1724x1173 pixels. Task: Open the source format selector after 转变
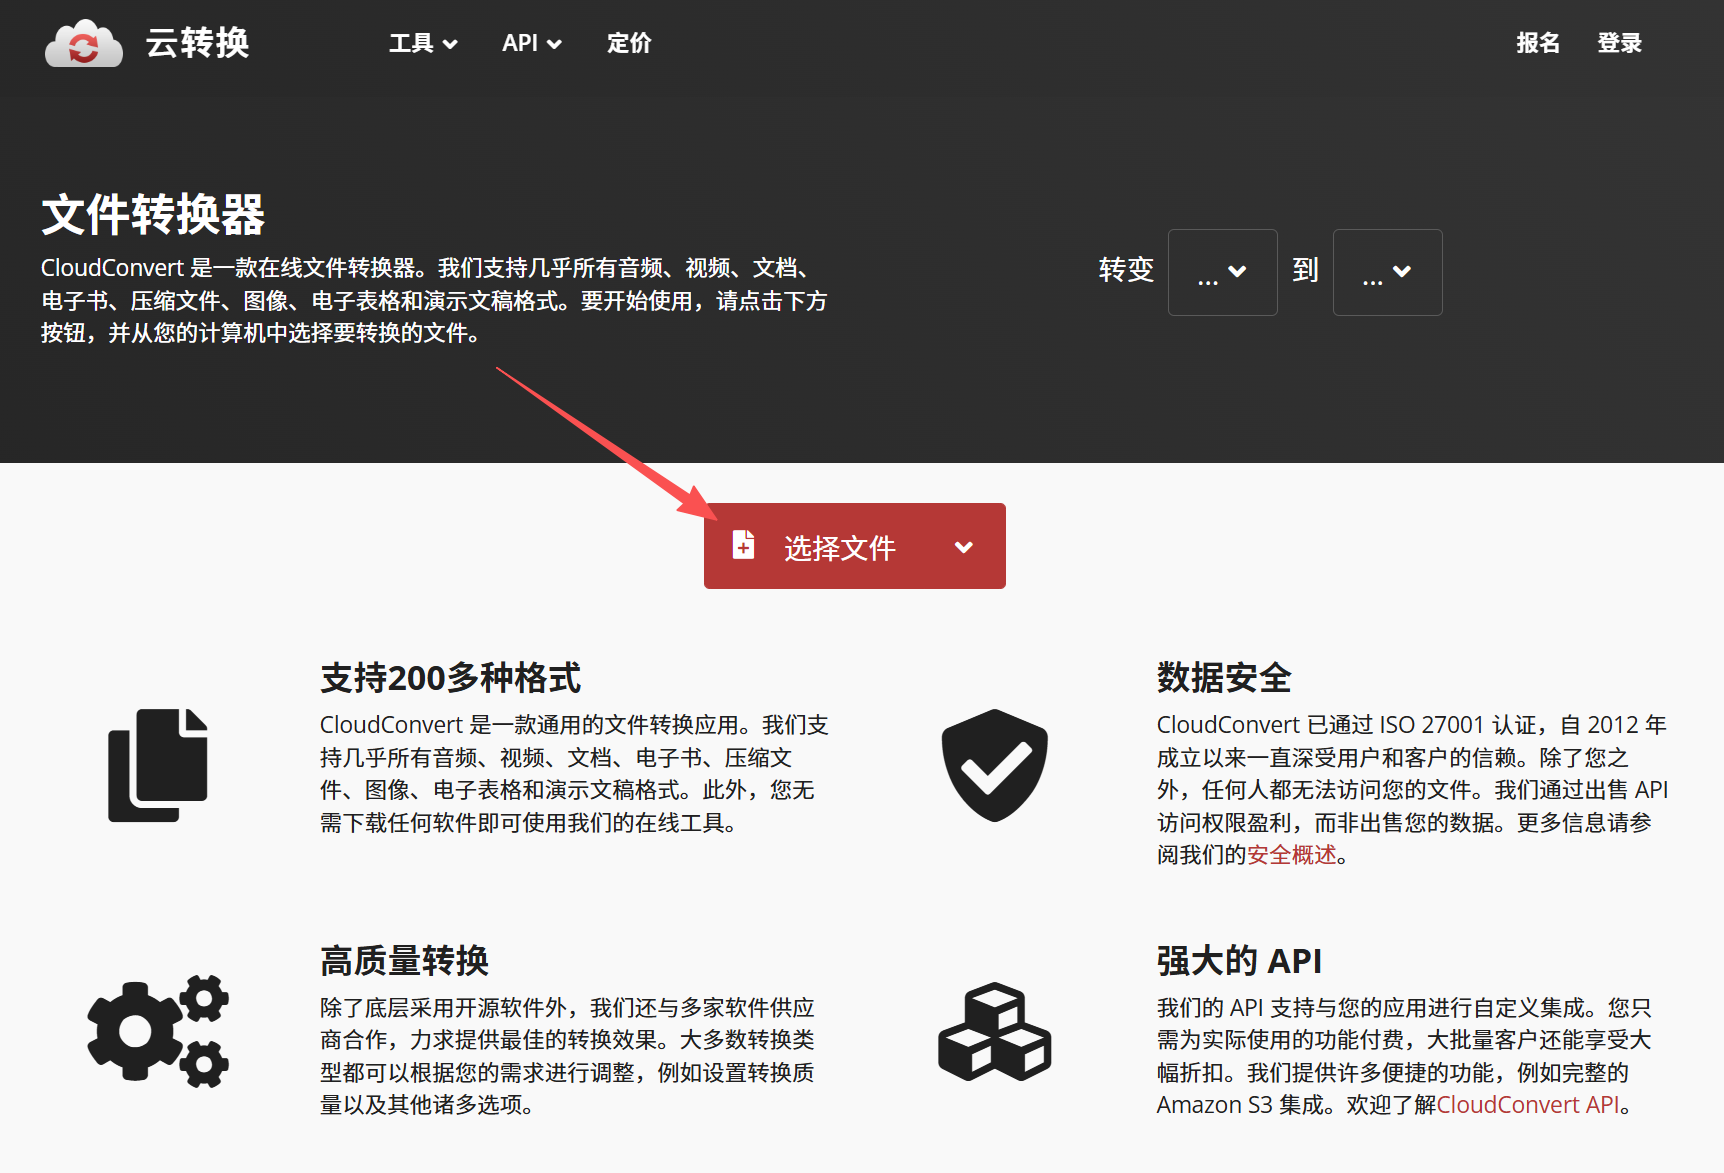coord(1222,272)
